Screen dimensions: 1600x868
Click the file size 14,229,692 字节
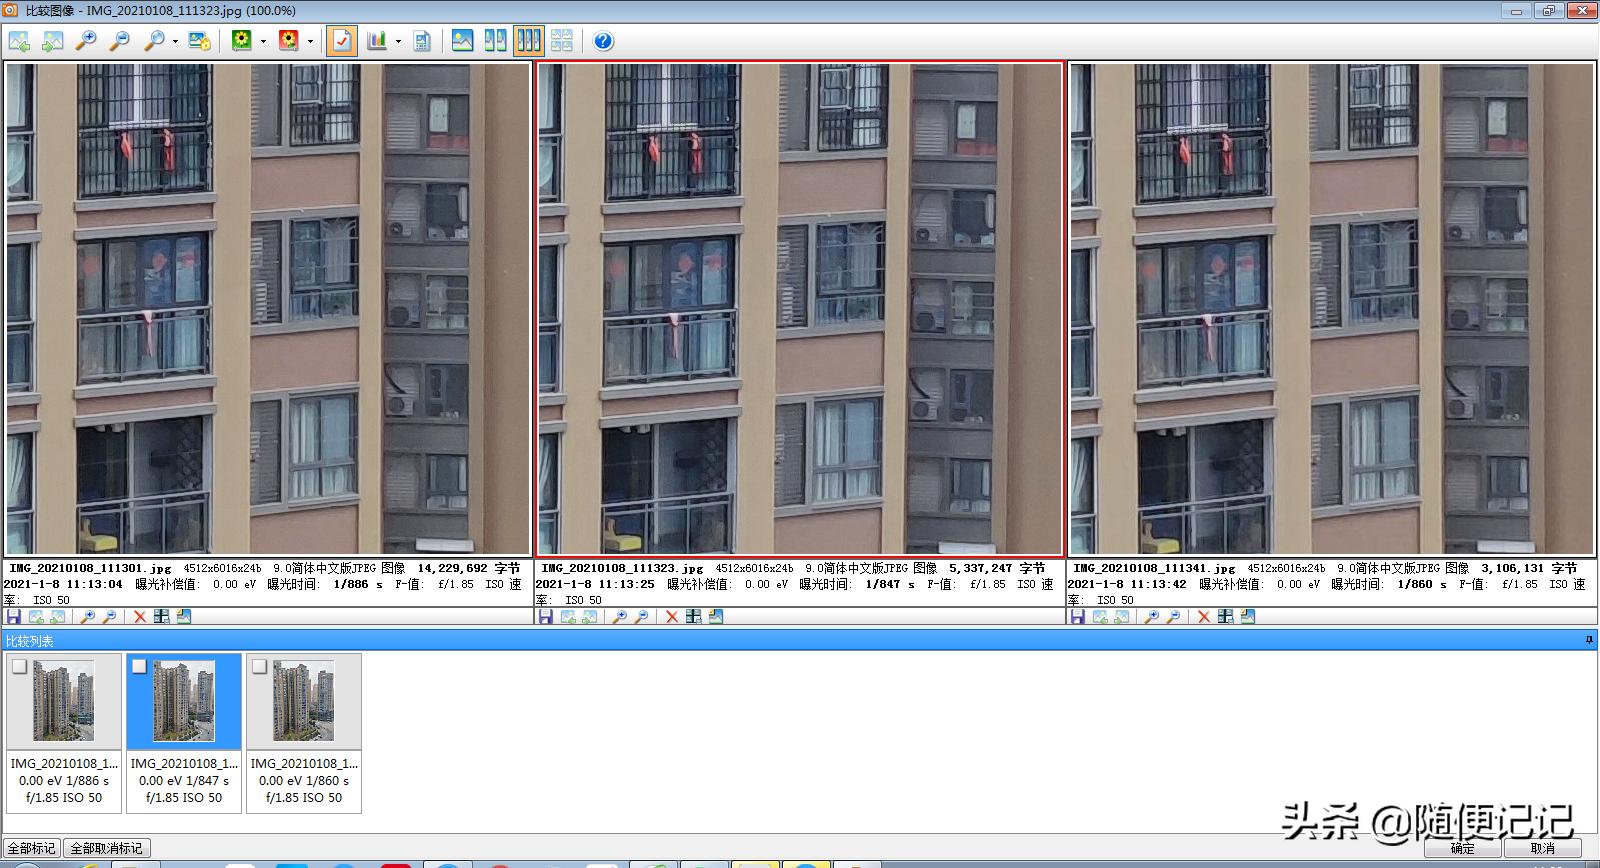pyautogui.click(x=469, y=568)
